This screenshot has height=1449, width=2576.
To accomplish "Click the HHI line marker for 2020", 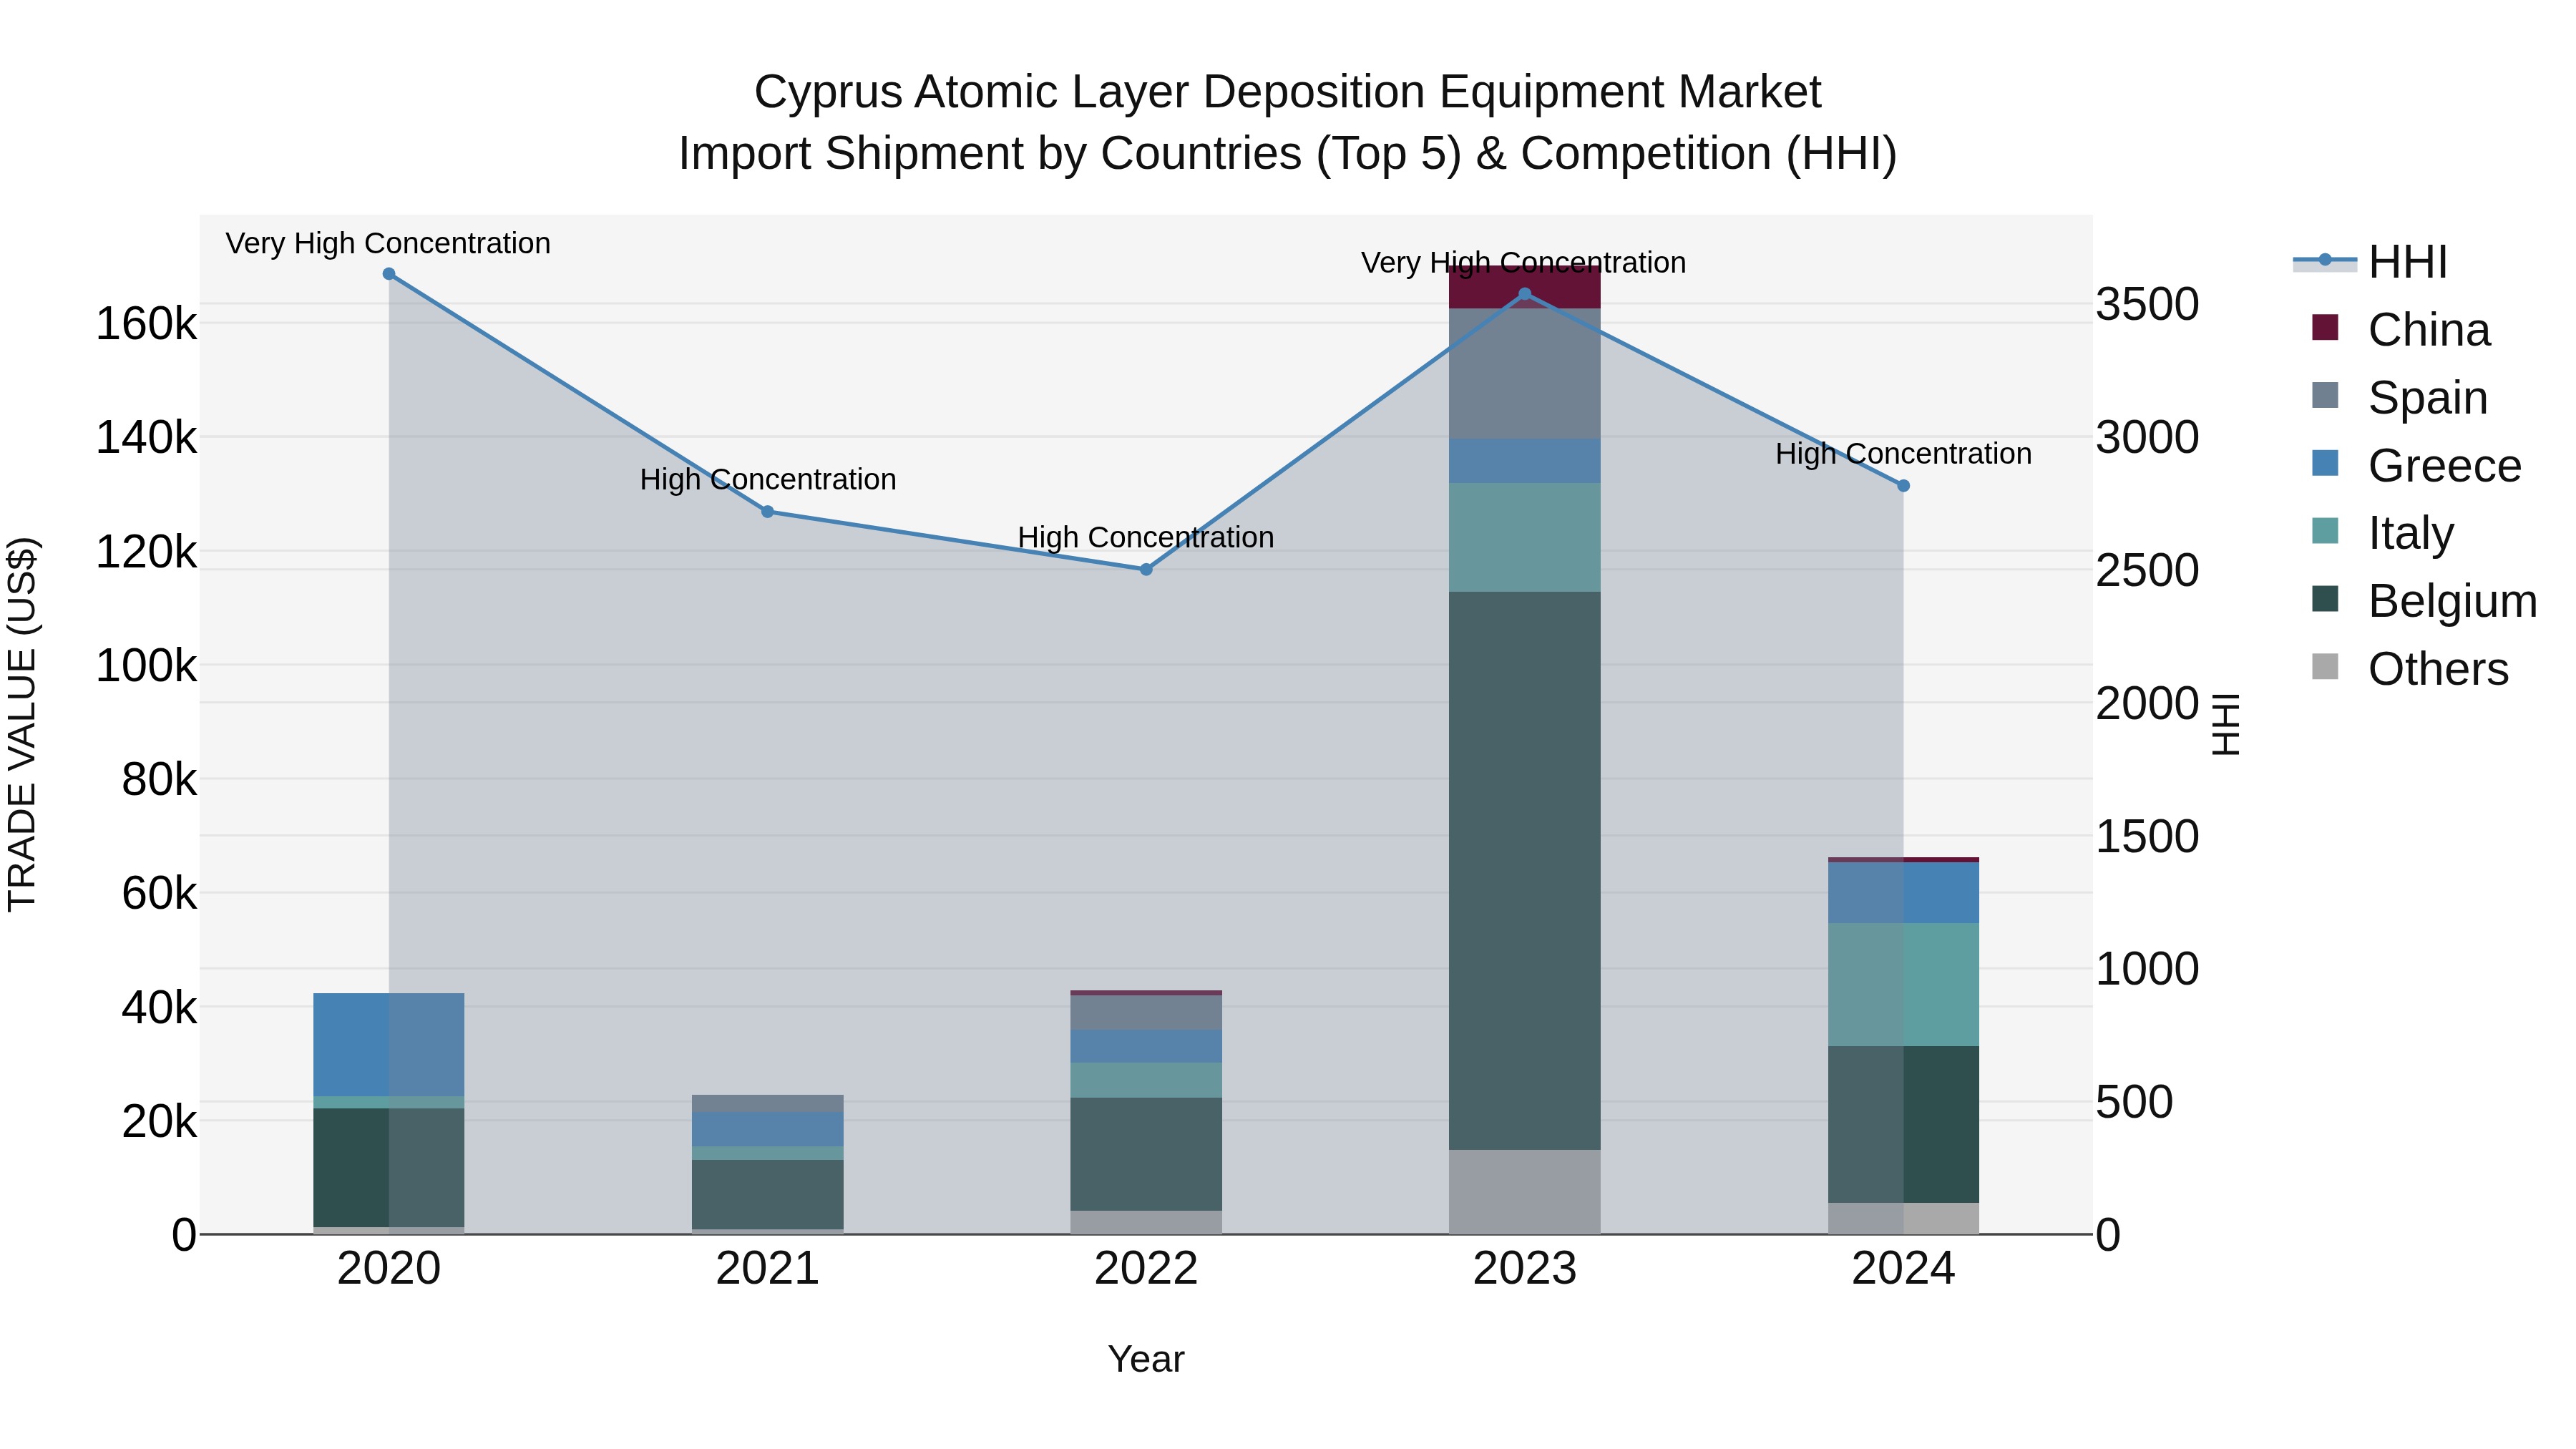I will click(389, 274).
